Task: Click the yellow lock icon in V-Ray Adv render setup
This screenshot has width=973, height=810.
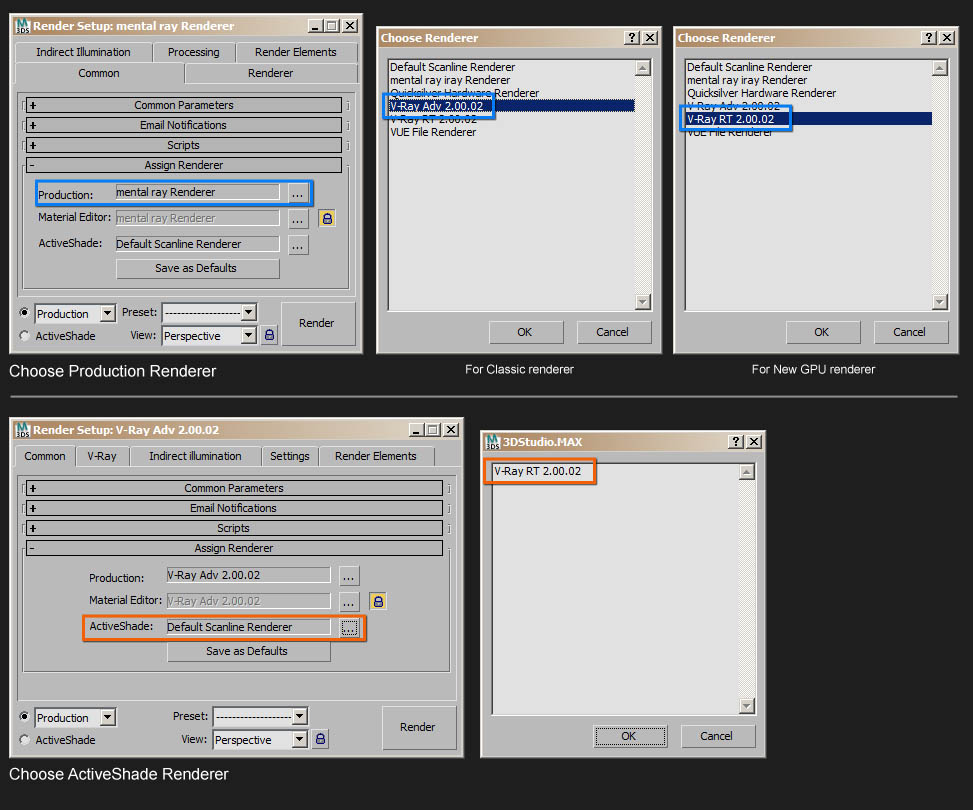Action: [x=377, y=601]
